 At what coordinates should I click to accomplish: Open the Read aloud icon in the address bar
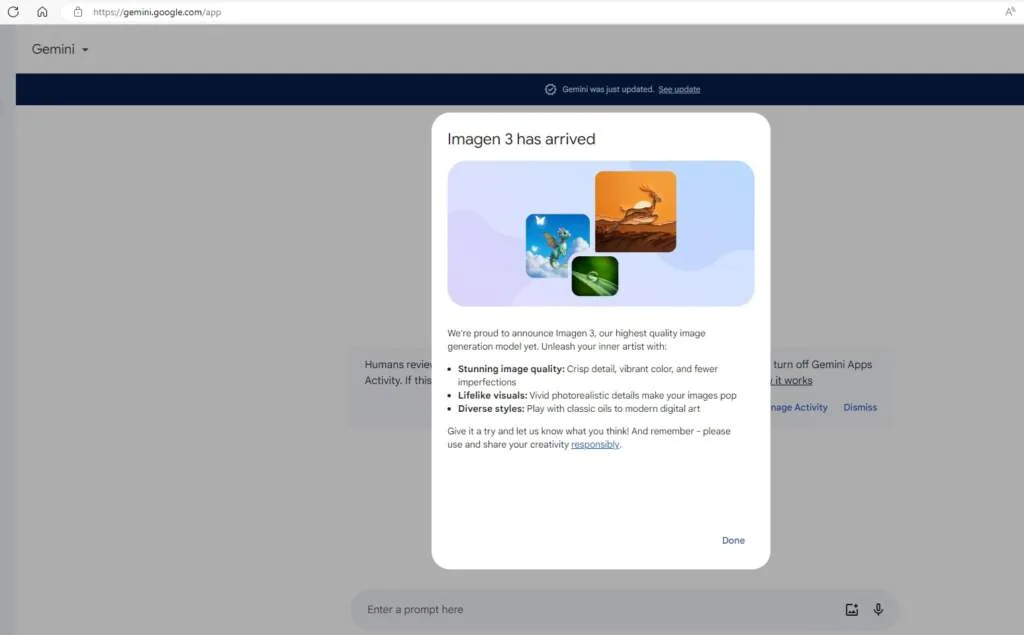1010,12
